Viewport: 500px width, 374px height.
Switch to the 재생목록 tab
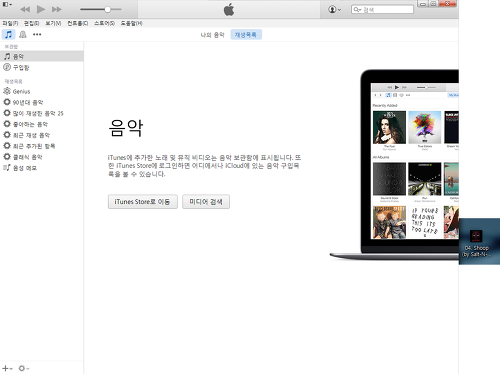coord(246,35)
